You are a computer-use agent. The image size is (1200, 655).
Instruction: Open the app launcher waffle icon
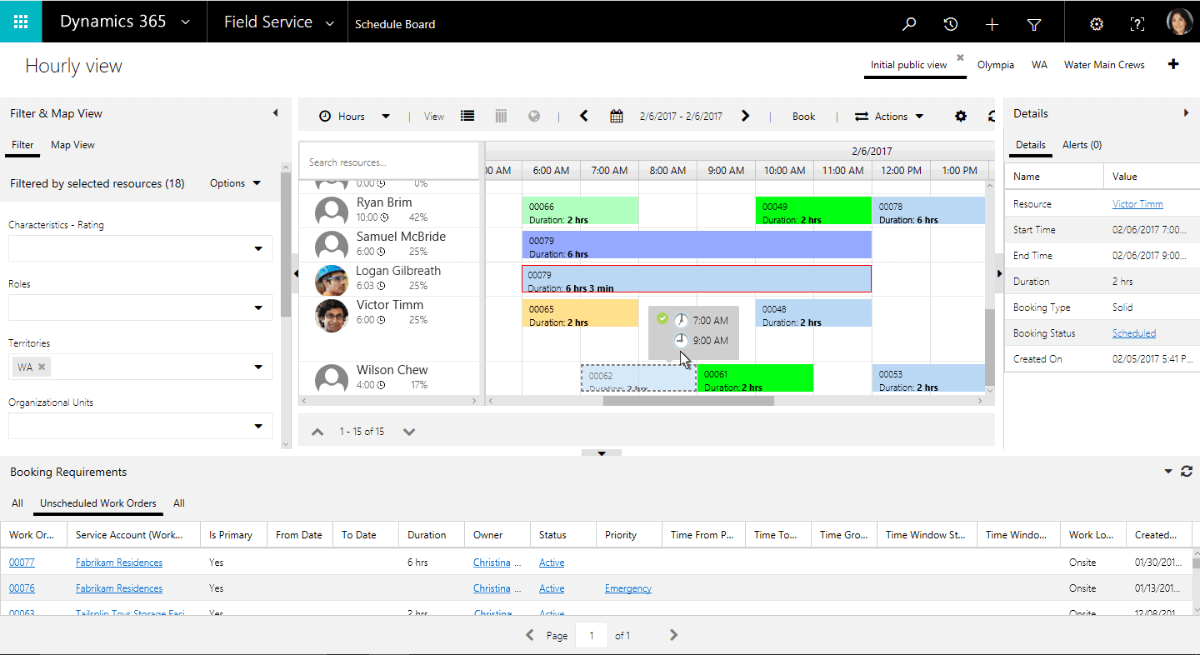click(x=21, y=21)
